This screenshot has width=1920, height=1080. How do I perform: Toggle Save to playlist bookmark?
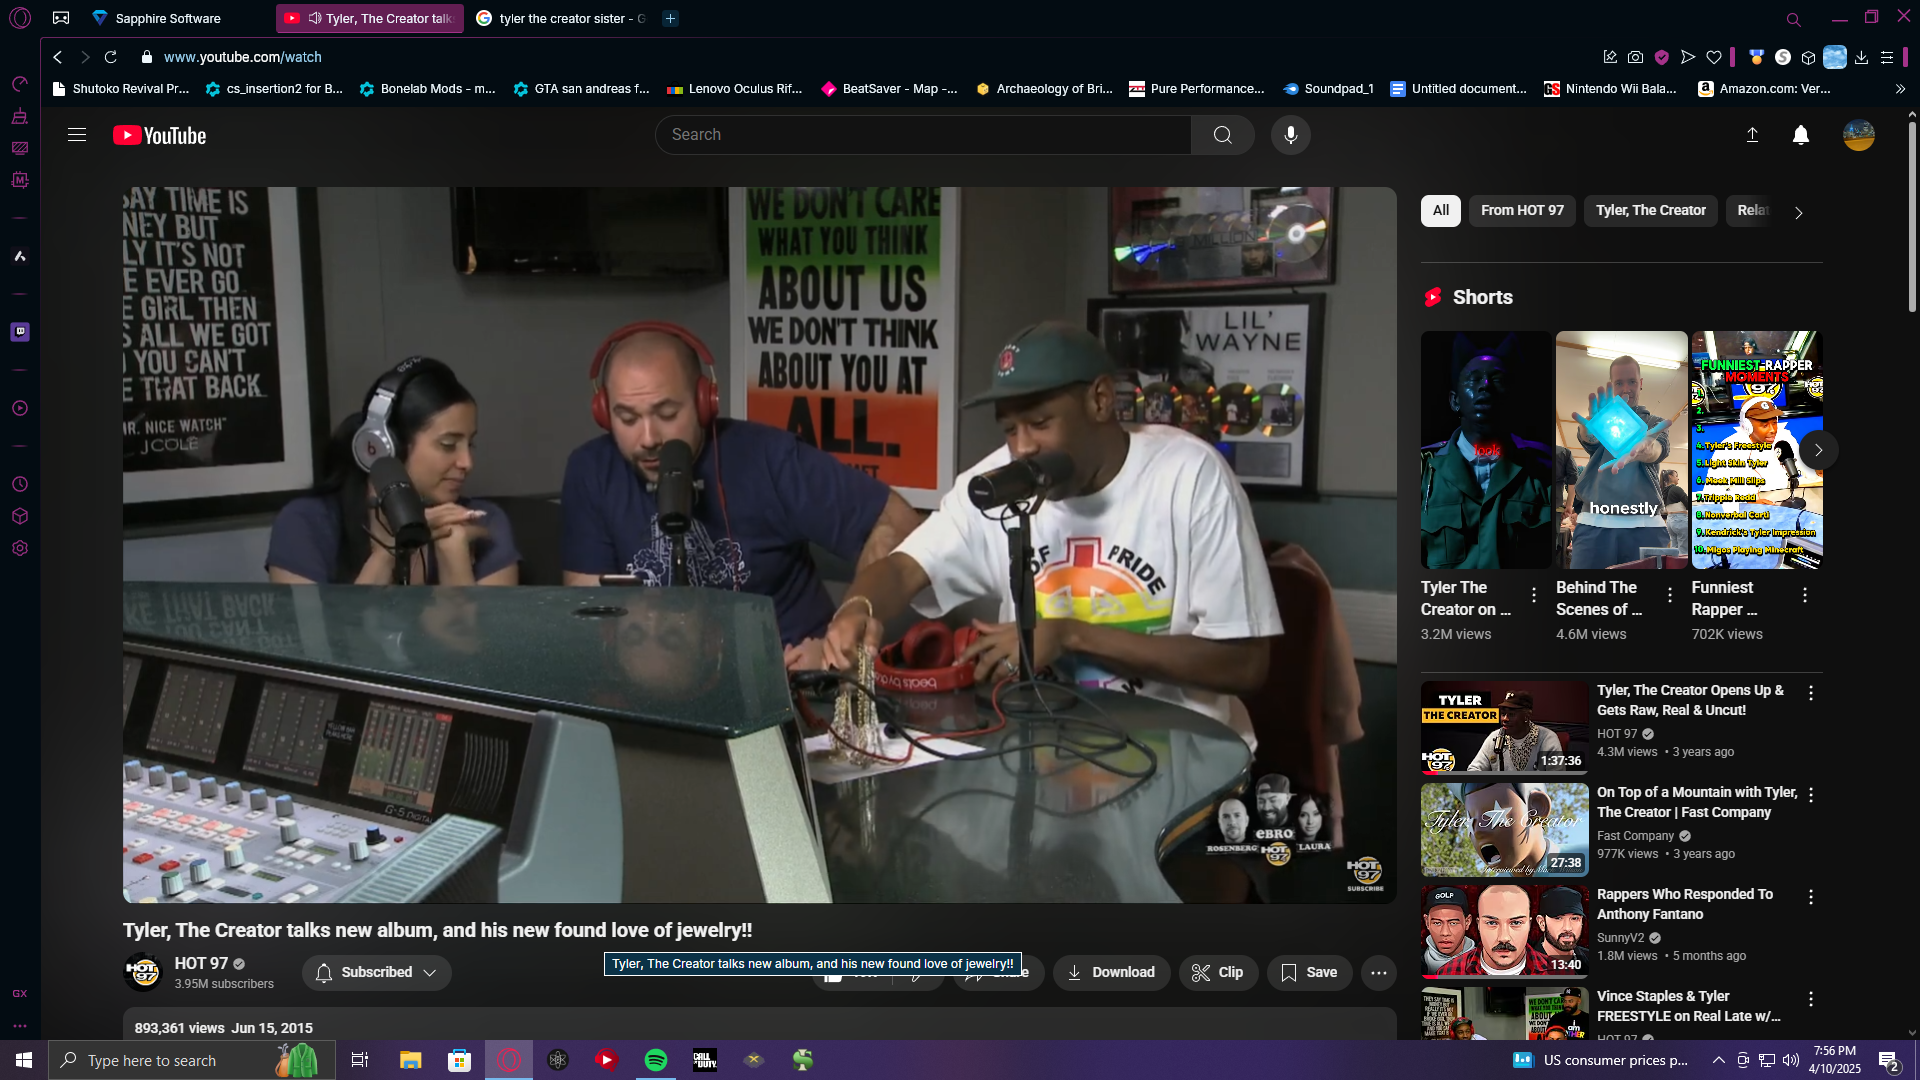1308,973
